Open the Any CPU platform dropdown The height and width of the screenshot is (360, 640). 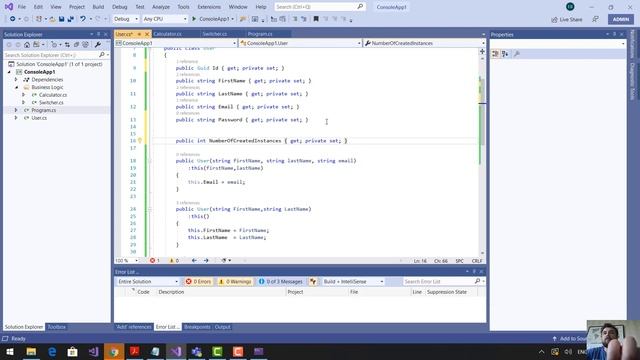pos(164,19)
